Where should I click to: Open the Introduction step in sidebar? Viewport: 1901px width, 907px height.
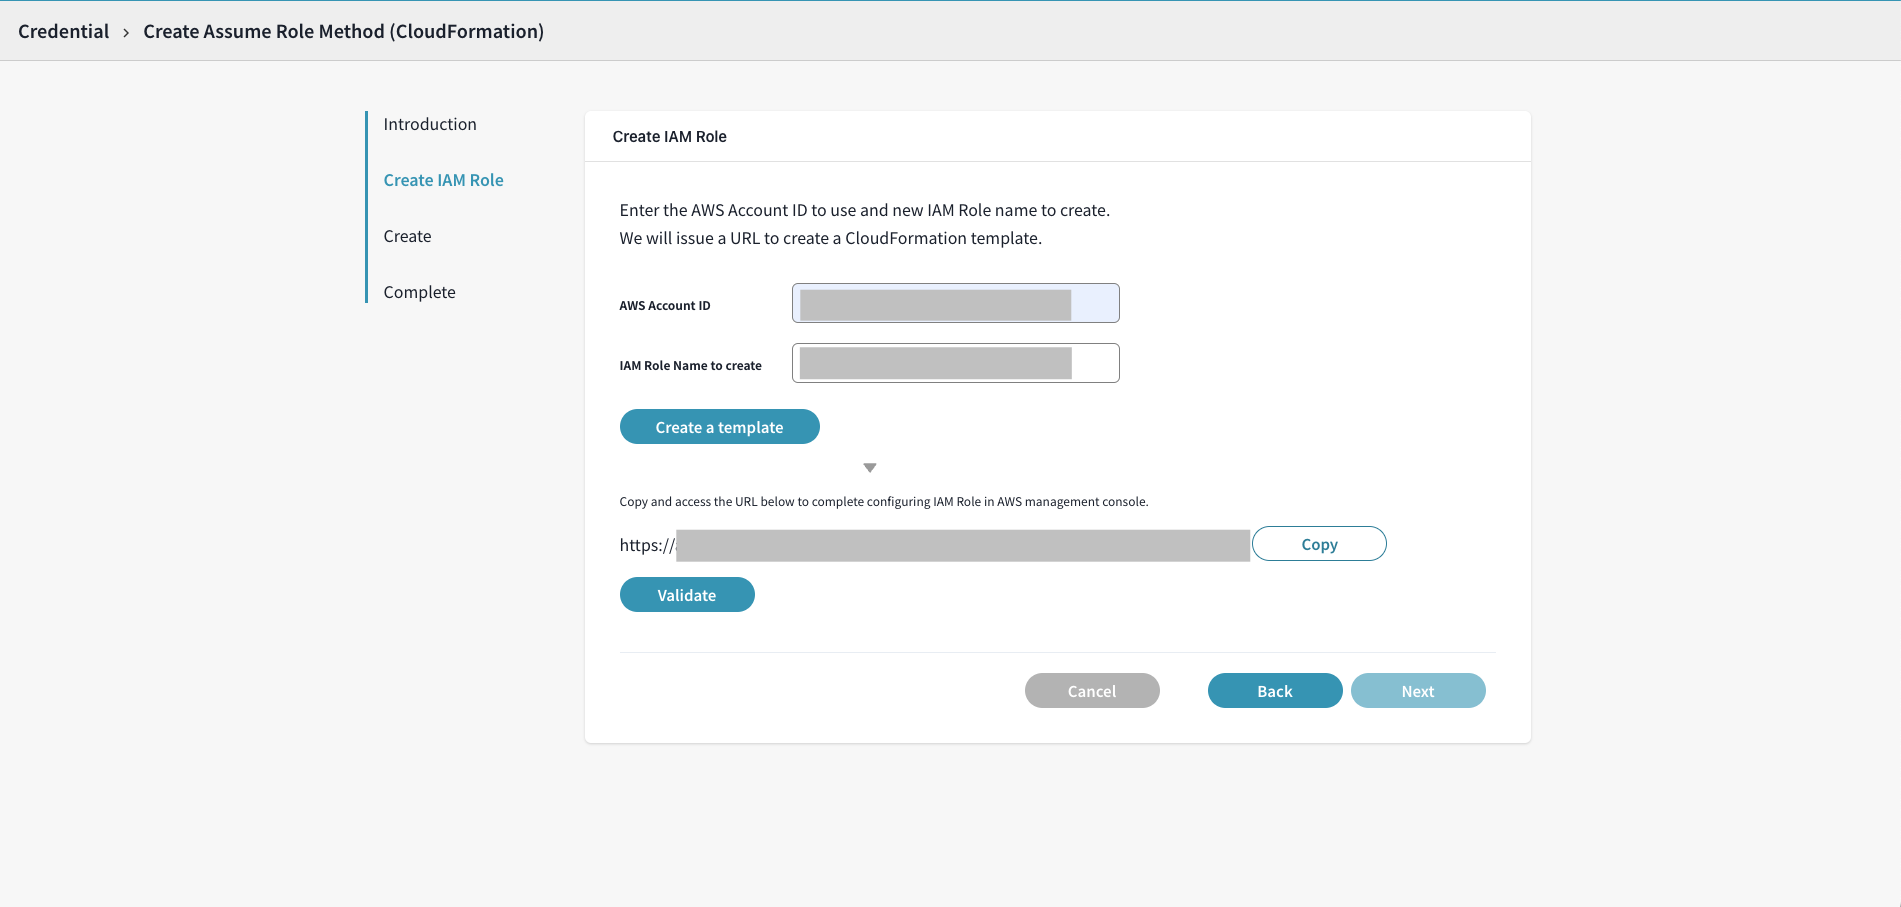click(x=430, y=124)
